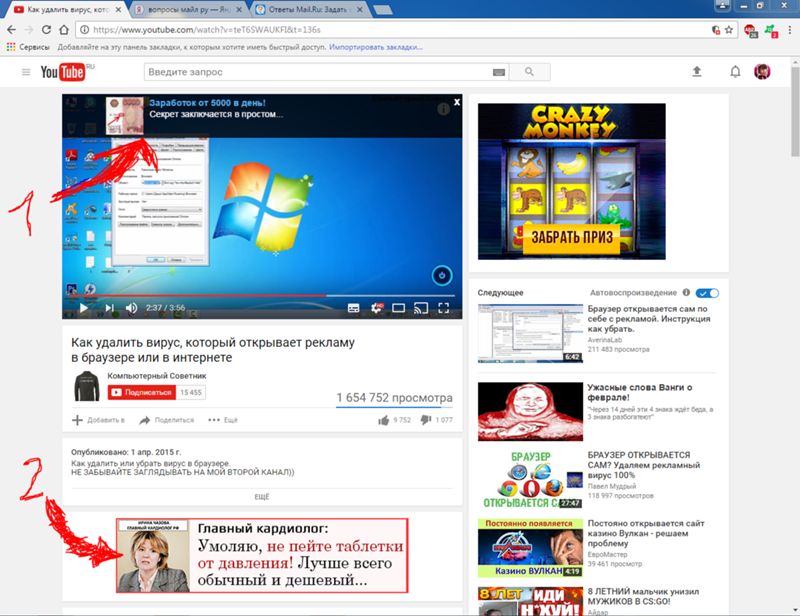Image resolution: width=800 pixels, height=616 pixels.
Task: Select the YouTube 'Как удалить вирус' tab
Action: point(68,9)
